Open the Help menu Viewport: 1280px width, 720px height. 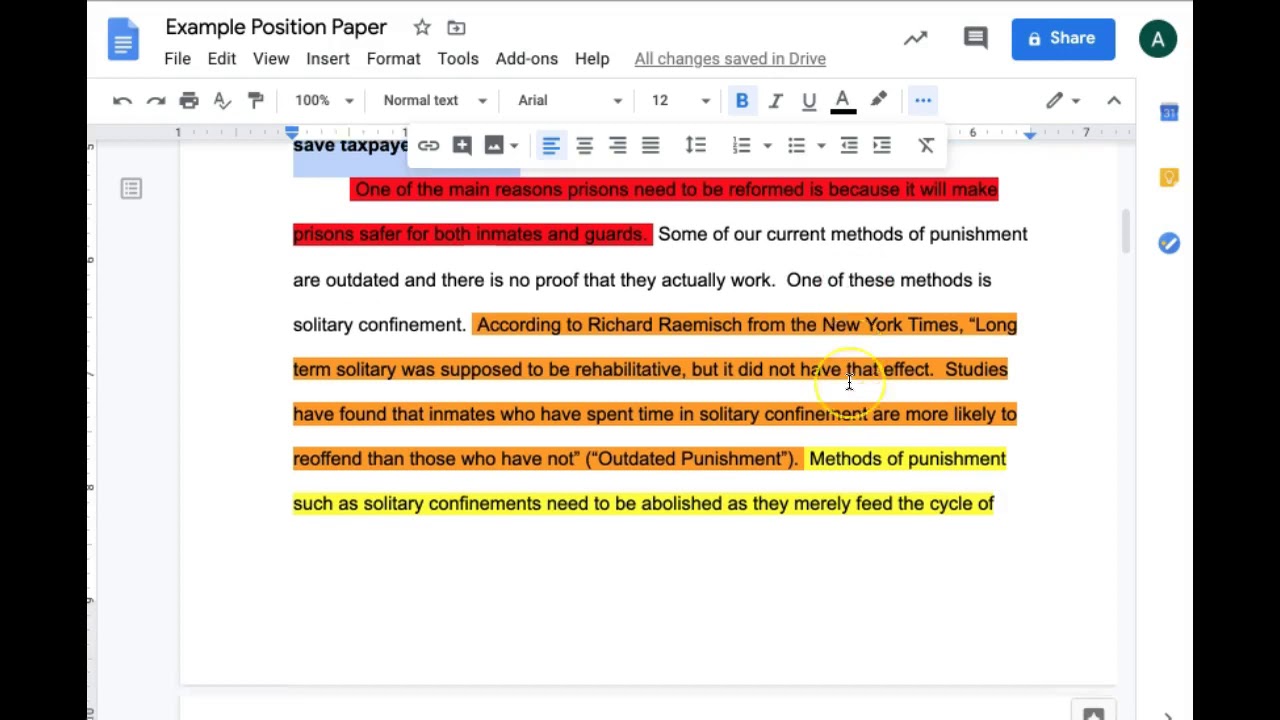592,59
